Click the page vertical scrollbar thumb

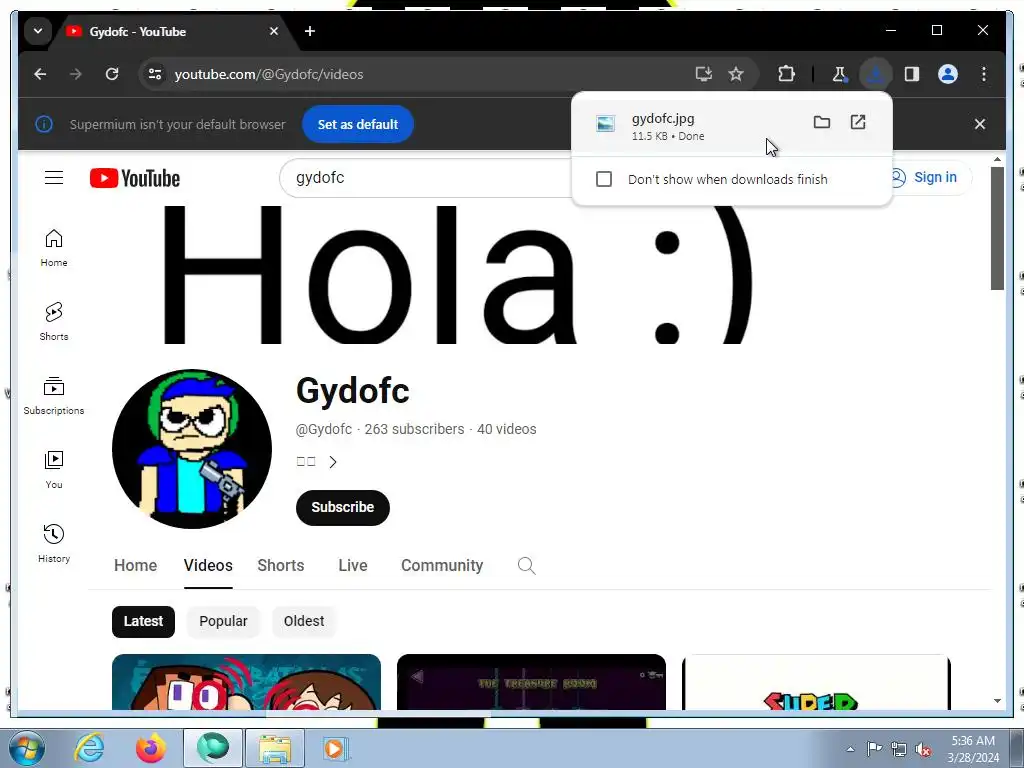tap(997, 228)
